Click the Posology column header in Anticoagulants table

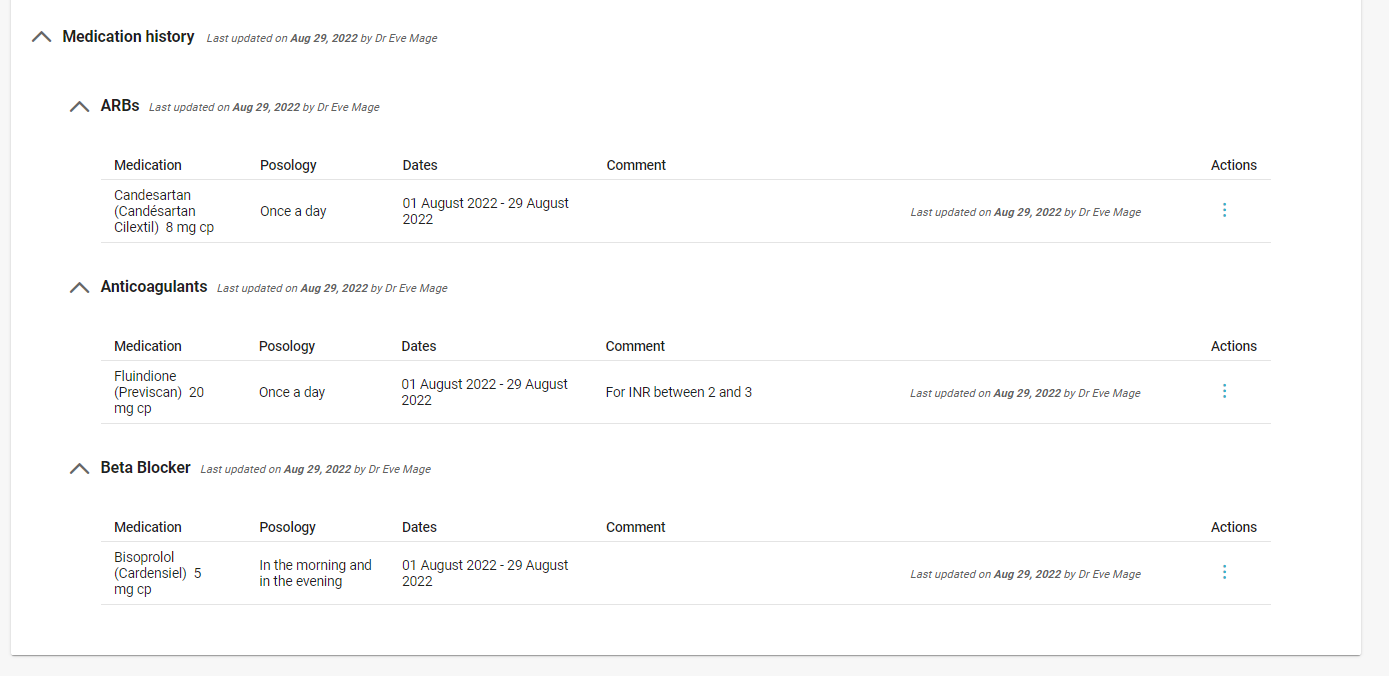[x=287, y=346]
